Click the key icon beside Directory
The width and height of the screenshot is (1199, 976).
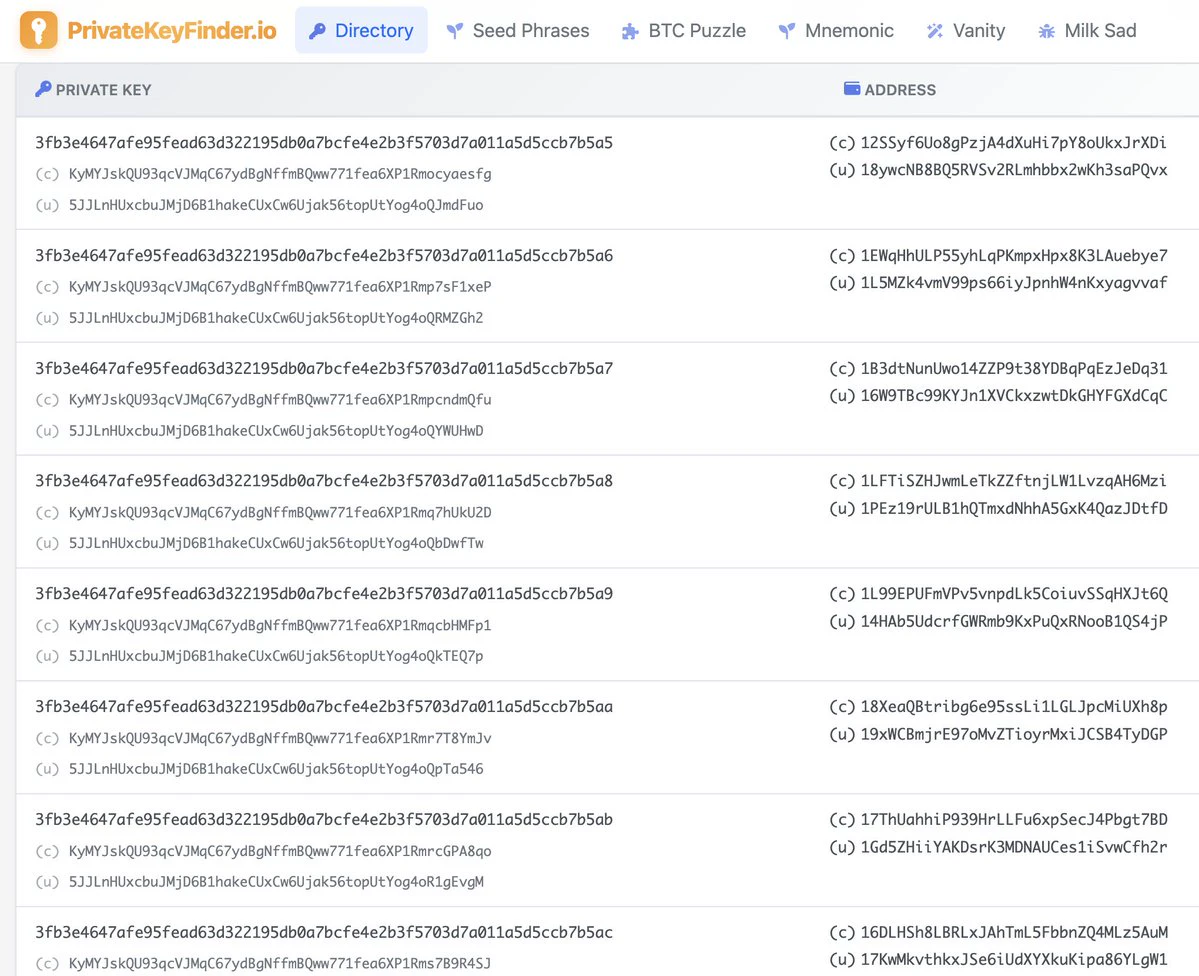(x=317, y=31)
